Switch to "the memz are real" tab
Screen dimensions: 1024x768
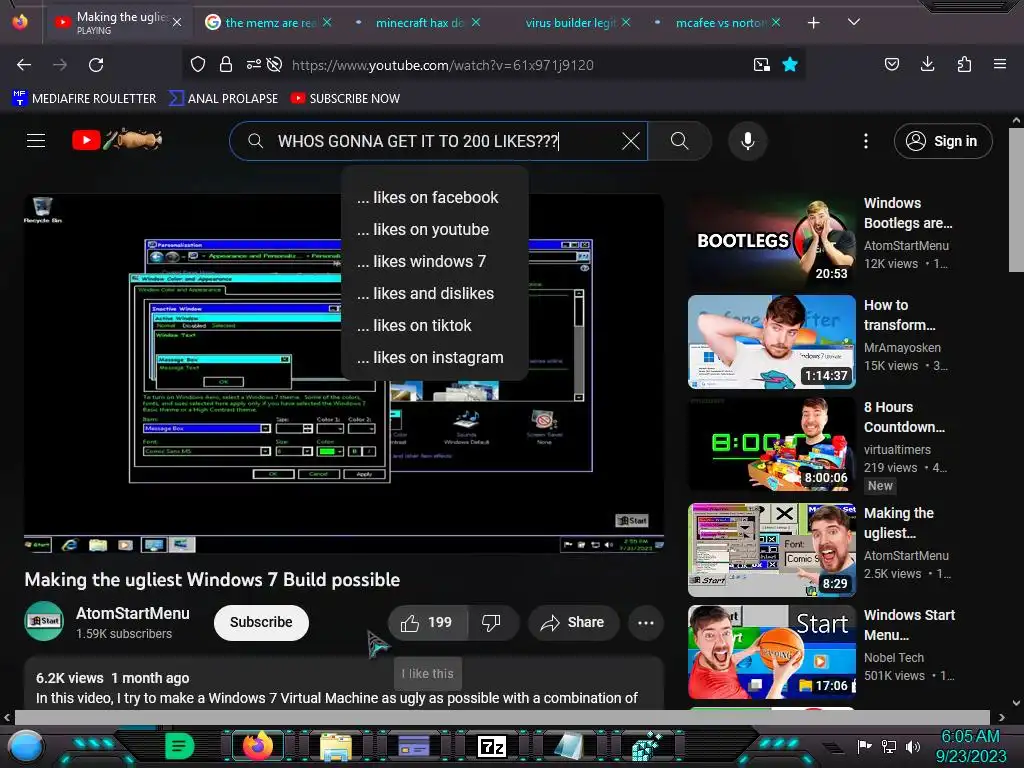[x=270, y=22]
